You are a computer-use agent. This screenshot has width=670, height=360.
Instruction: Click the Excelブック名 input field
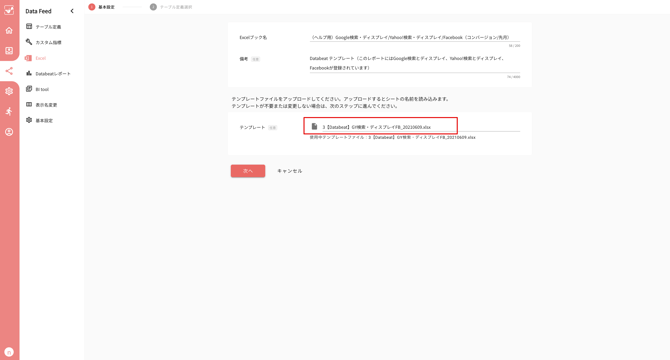(x=414, y=38)
